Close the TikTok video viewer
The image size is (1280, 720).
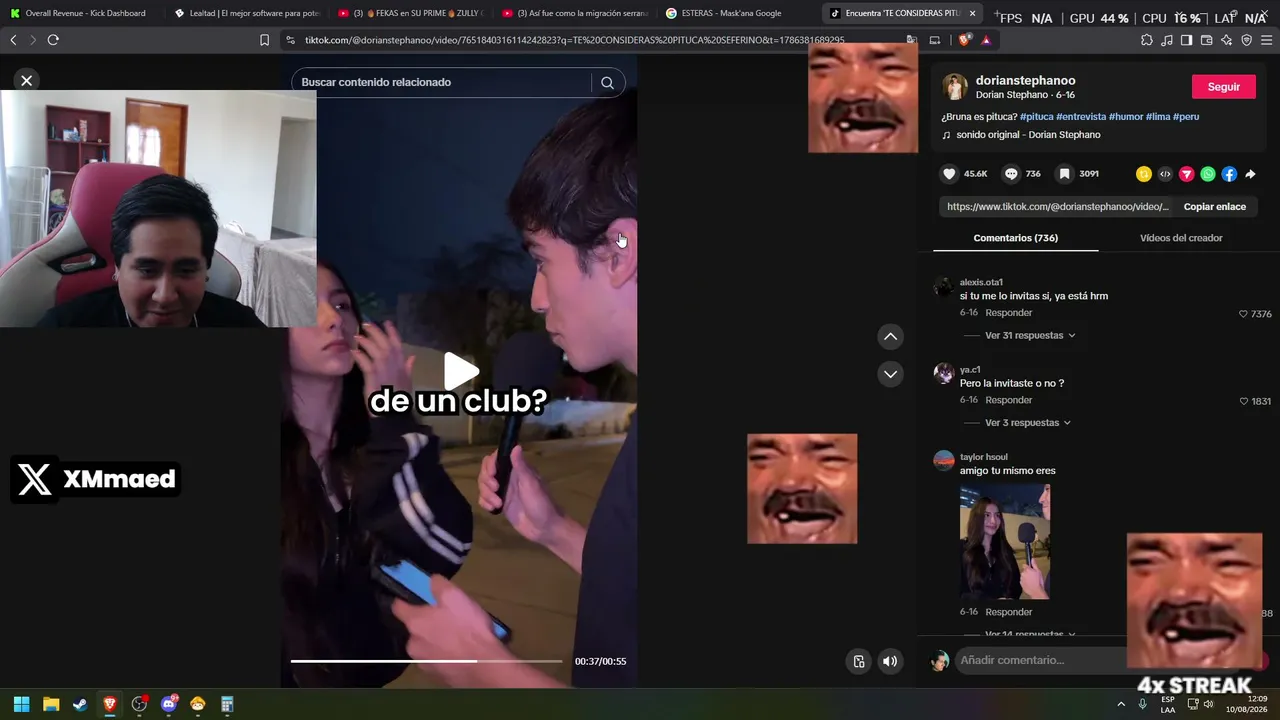(27, 80)
